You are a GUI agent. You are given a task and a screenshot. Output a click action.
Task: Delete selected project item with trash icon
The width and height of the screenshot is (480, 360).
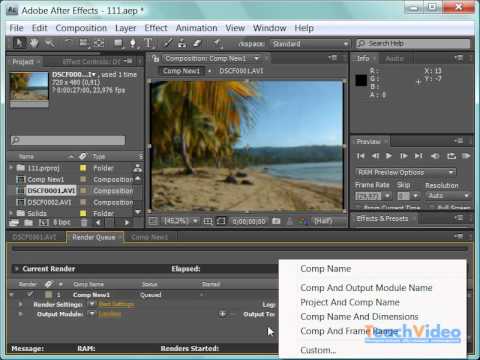pyautogui.click(x=84, y=222)
